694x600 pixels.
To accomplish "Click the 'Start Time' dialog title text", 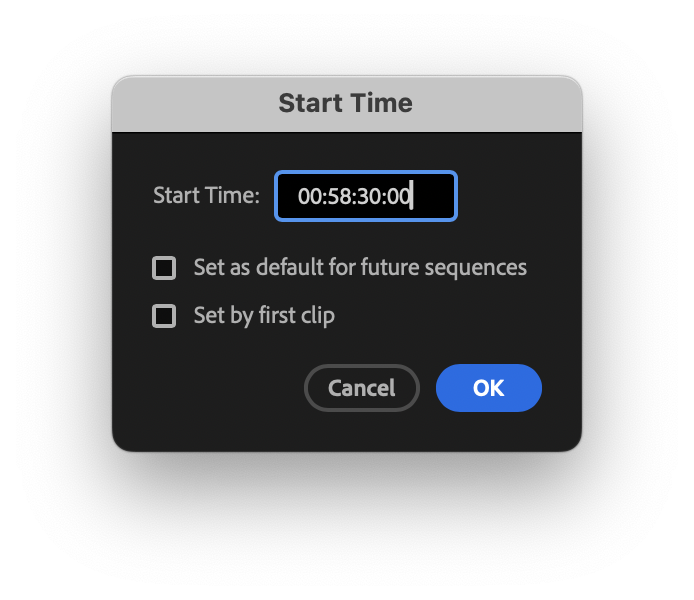I will (x=346, y=103).
